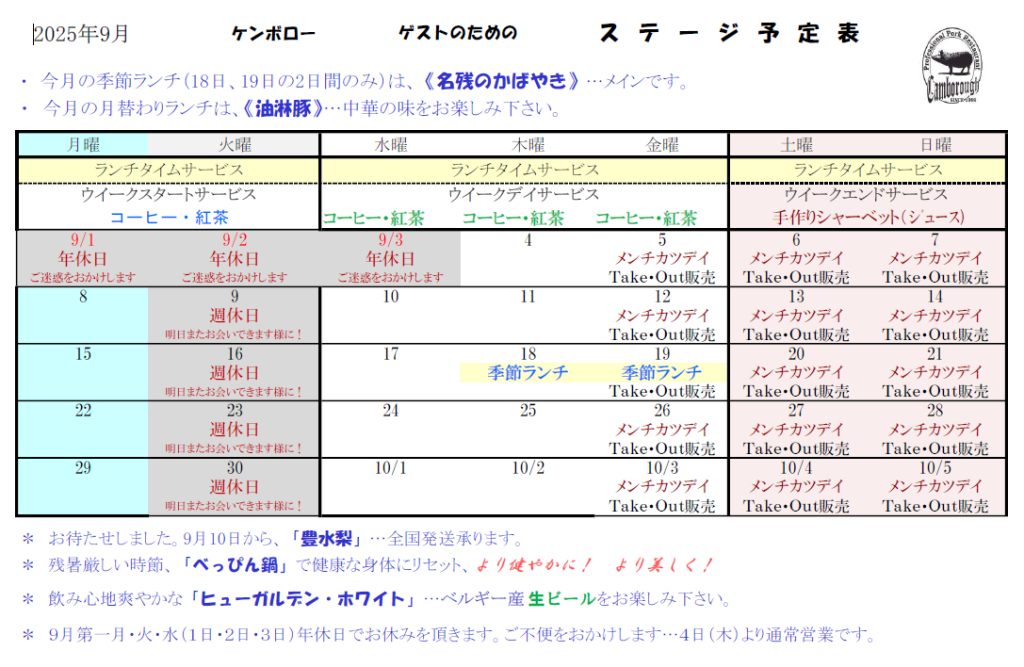This screenshot has height=667, width=1024.
Task: Click the date '25' number
Action: [528, 411]
